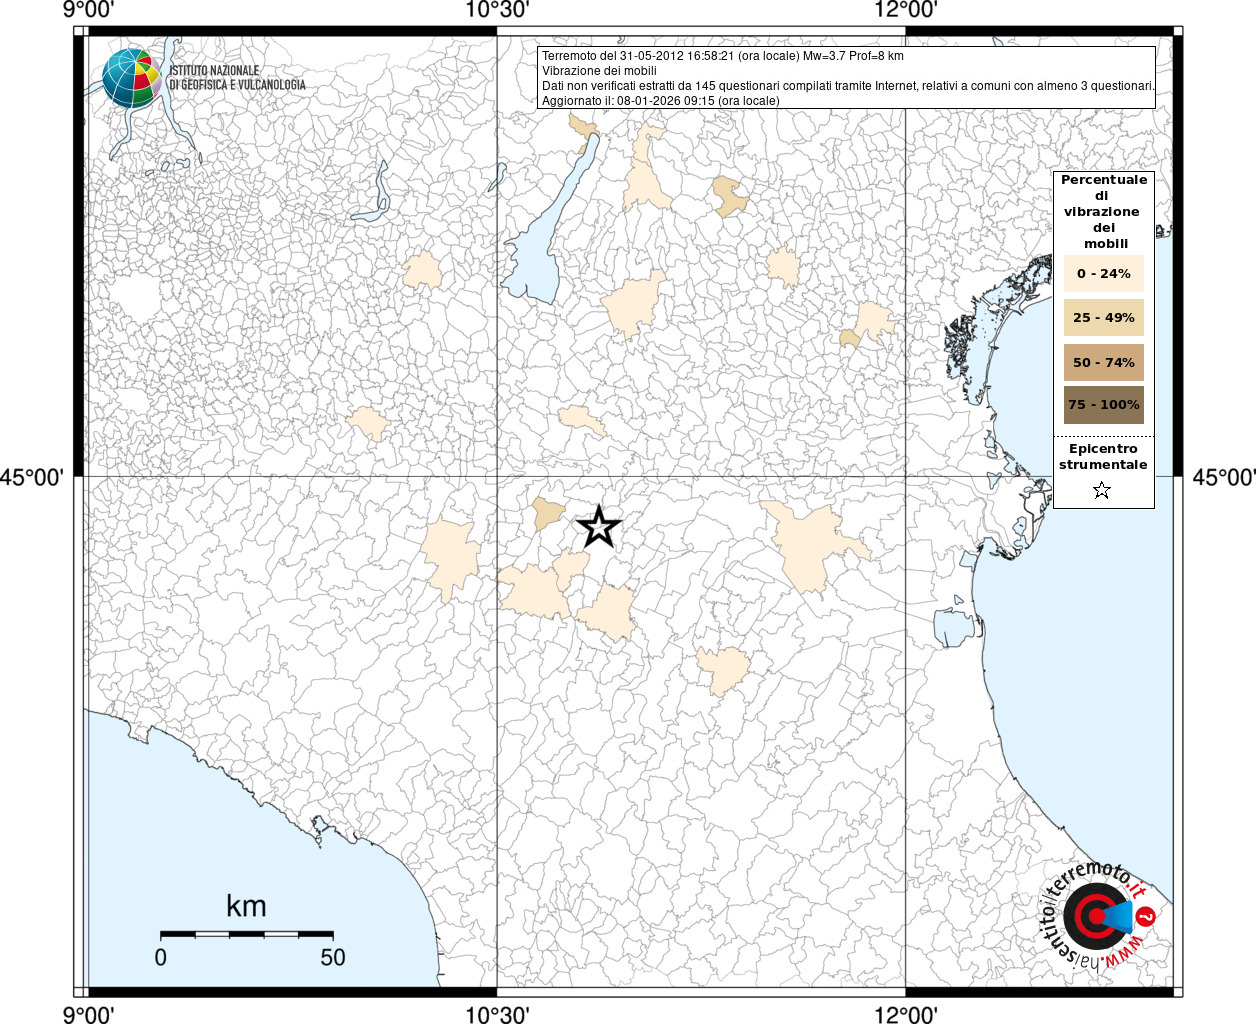Click the 'Terremoto del 31-05-2012' header line
1256x1024 pixels.
pos(723,56)
